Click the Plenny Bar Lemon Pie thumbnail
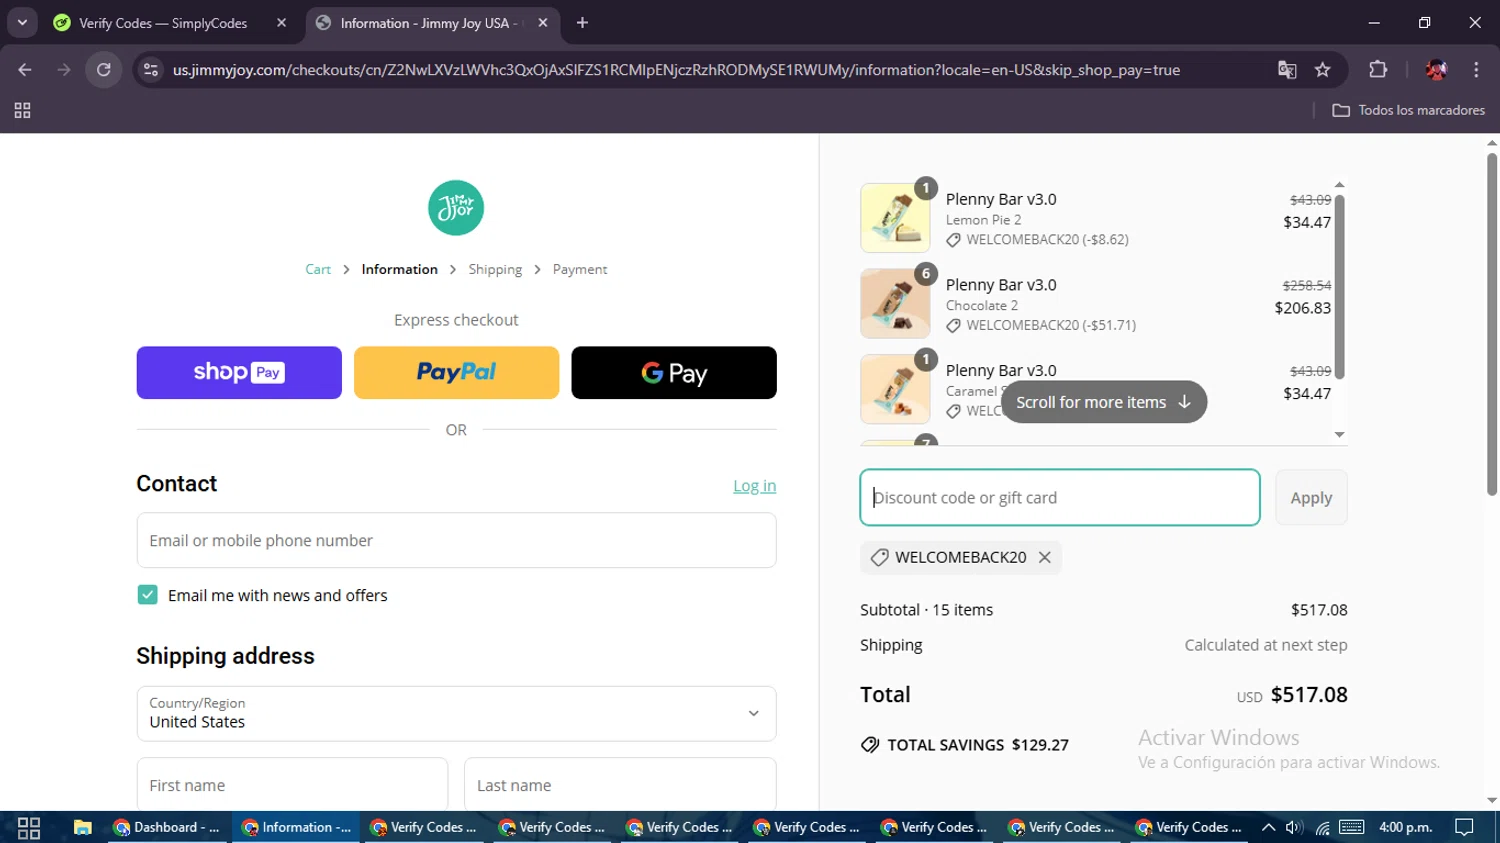This screenshot has height=843, width=1500. [895, 218]
